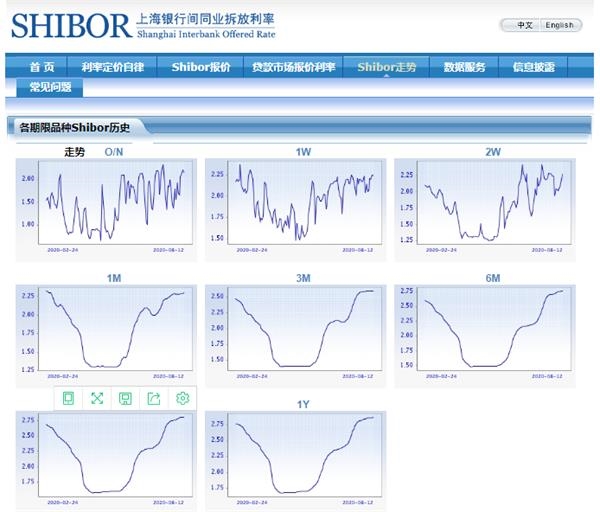Image resolution: width=600 pixels, height=512 pixels.
Task: Click the fullscreen expand arrows icon
Action: click(x=97, y=398)
